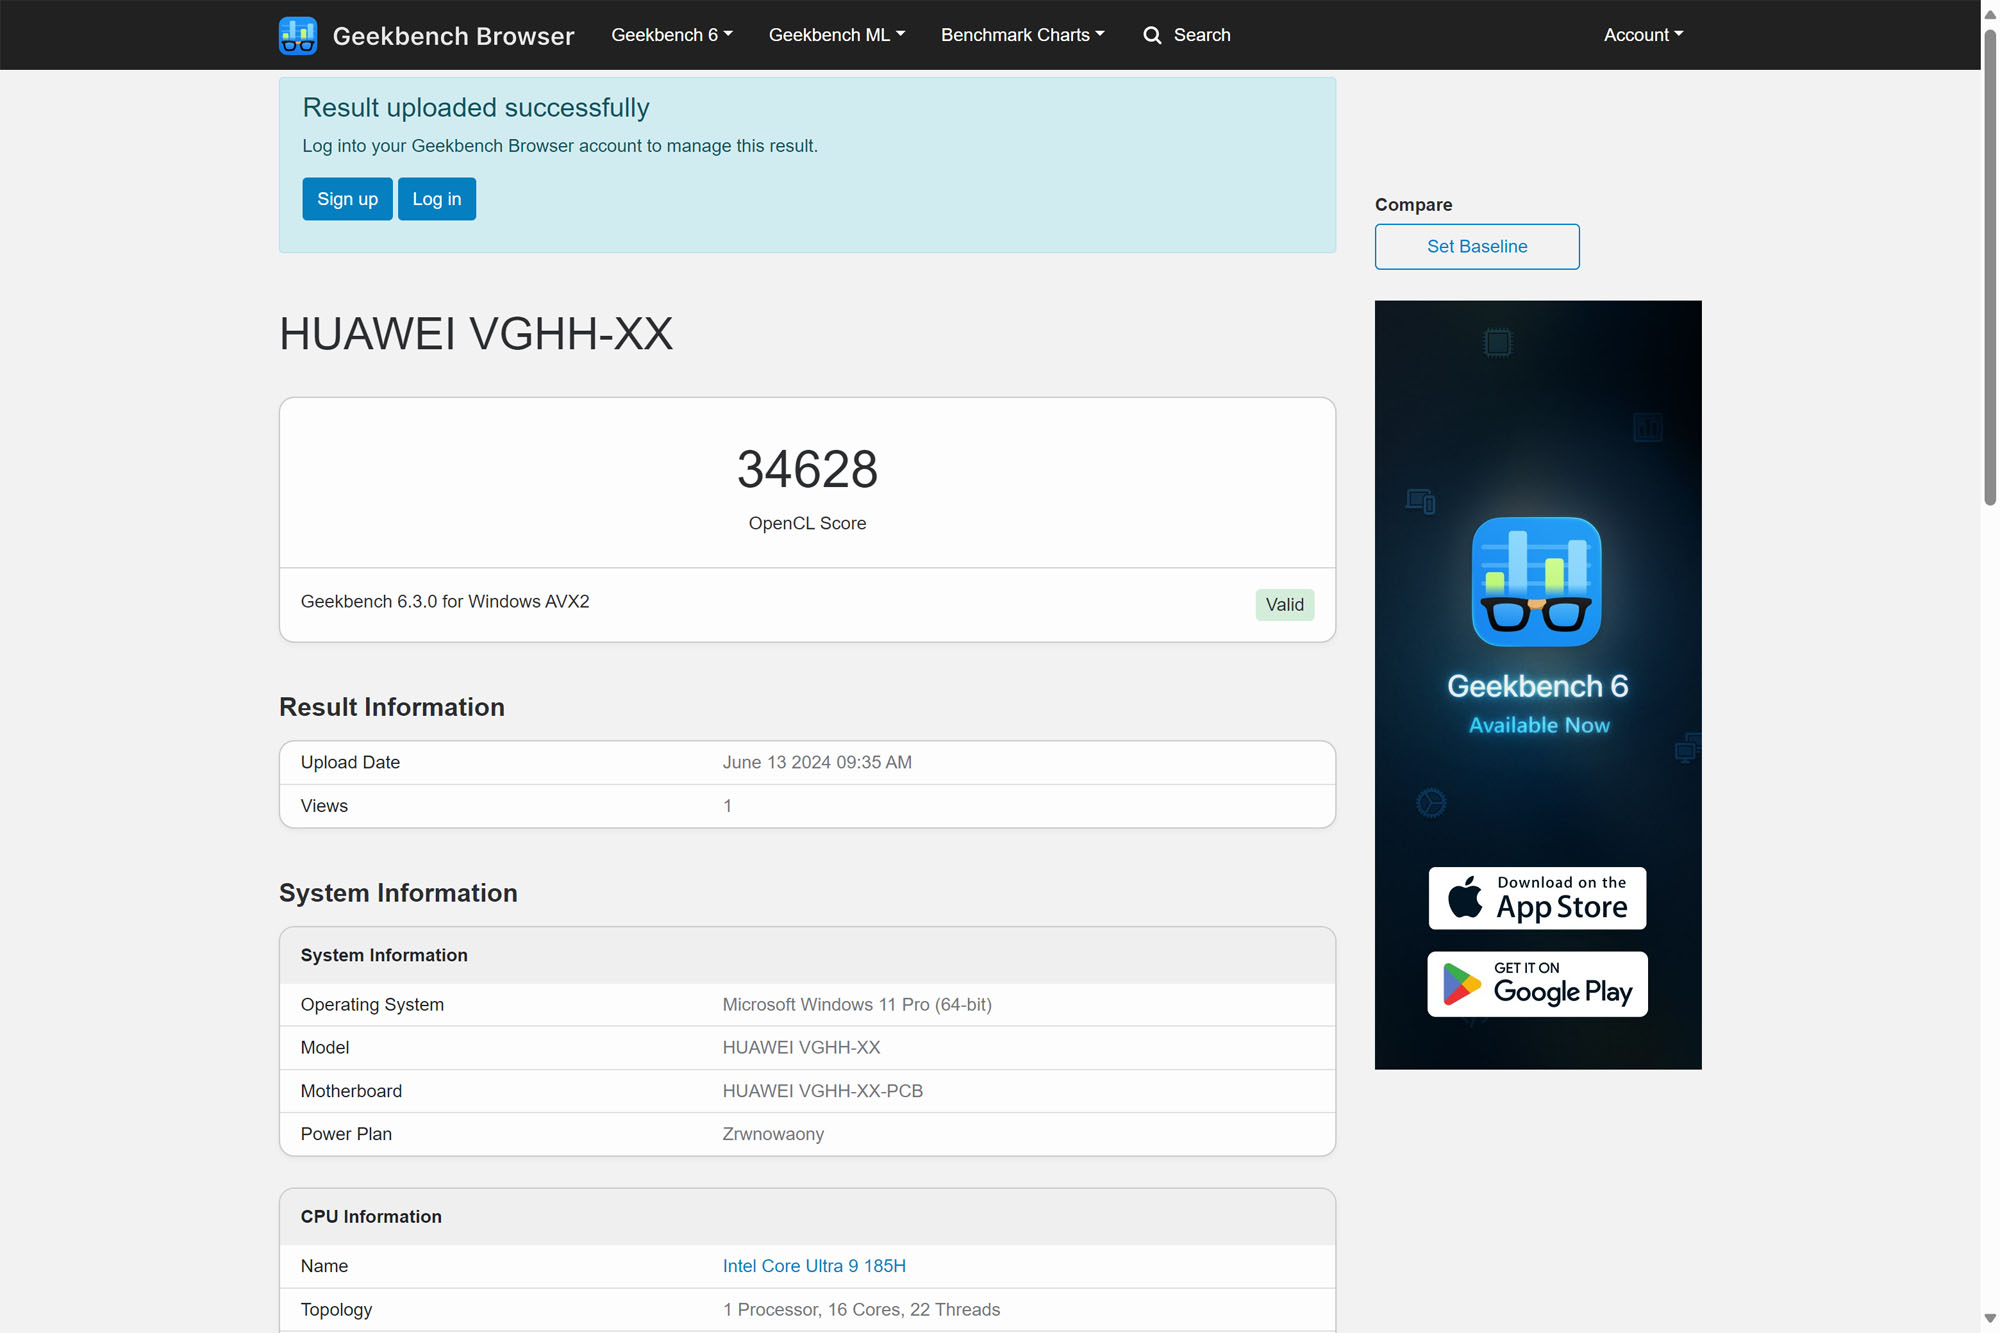Click the Geekbench Browser logo icon
Viewport: 2000px width, 1333px height.
pyautogui.click(x=298, y=35)
